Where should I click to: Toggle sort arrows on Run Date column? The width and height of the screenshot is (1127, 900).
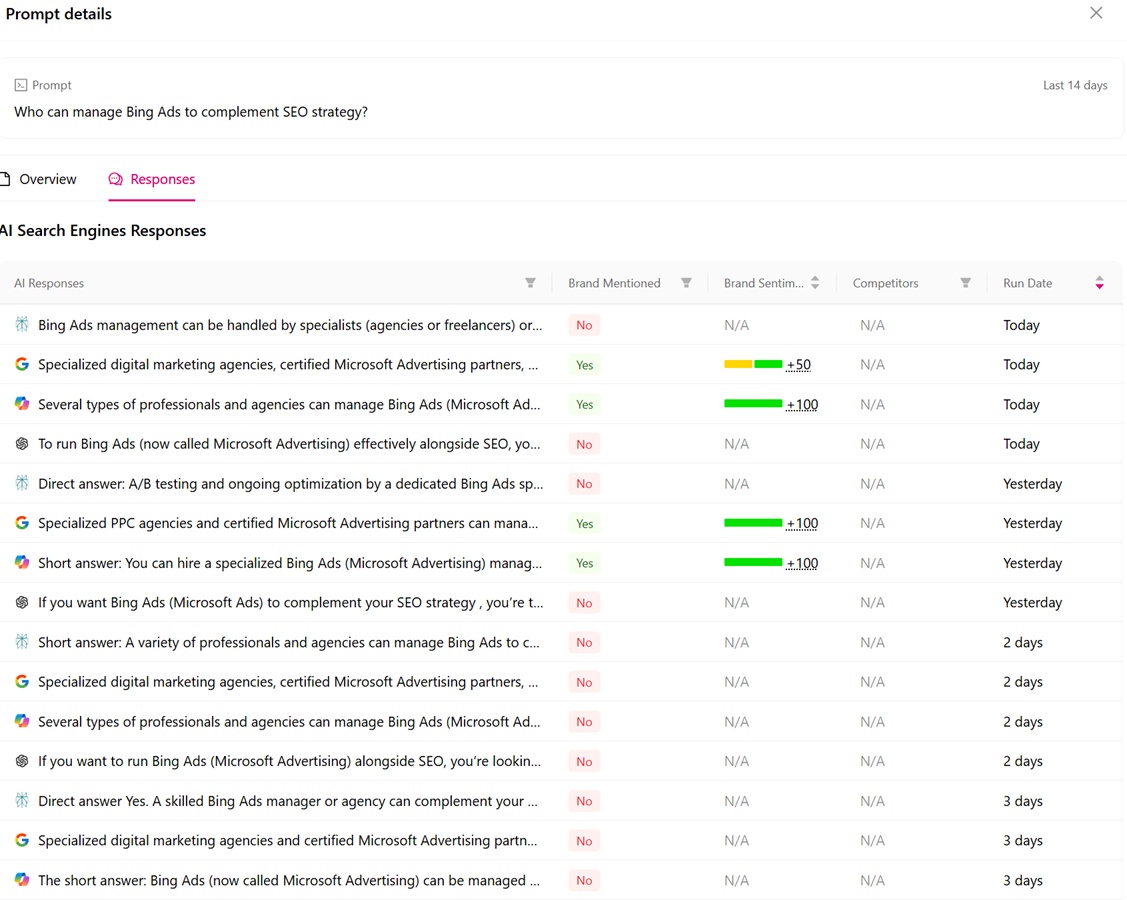click(1100, 283)
